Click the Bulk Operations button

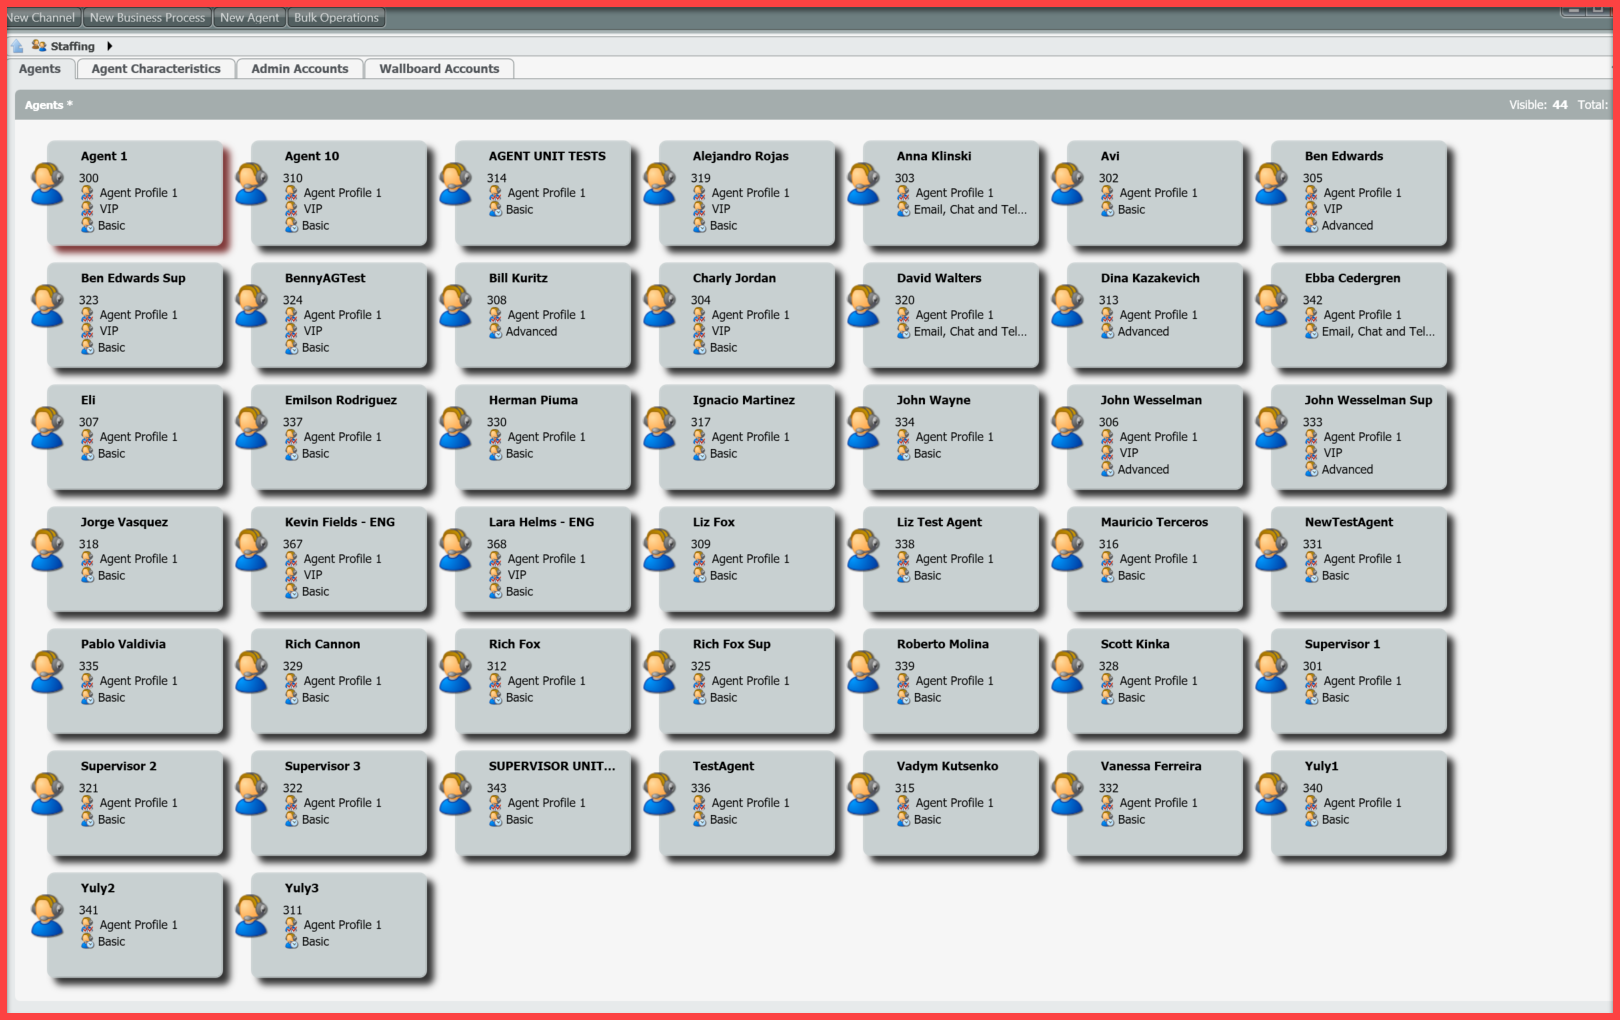point(336,18)
